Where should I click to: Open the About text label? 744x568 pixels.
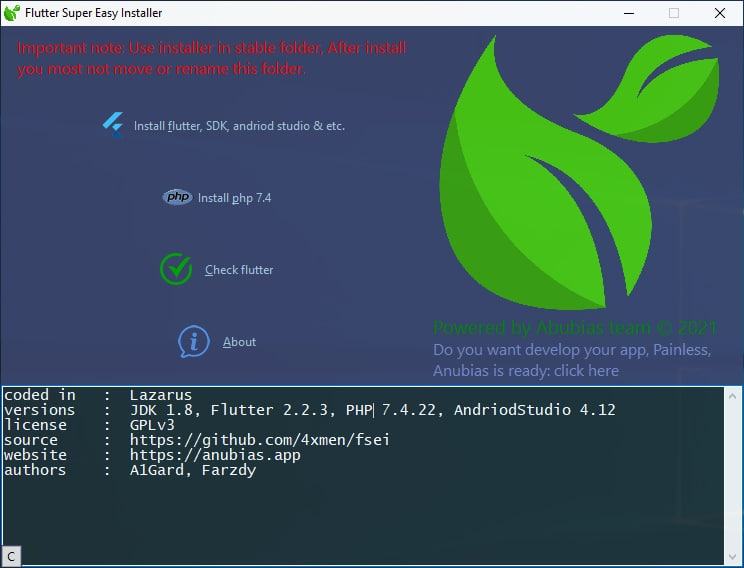tap(239, 342)
